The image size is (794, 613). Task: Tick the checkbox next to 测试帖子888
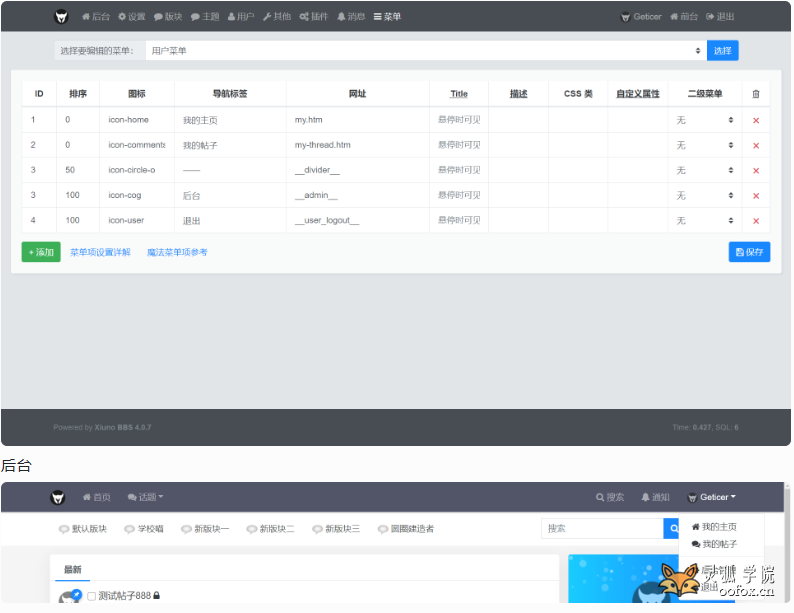point(92,596)
